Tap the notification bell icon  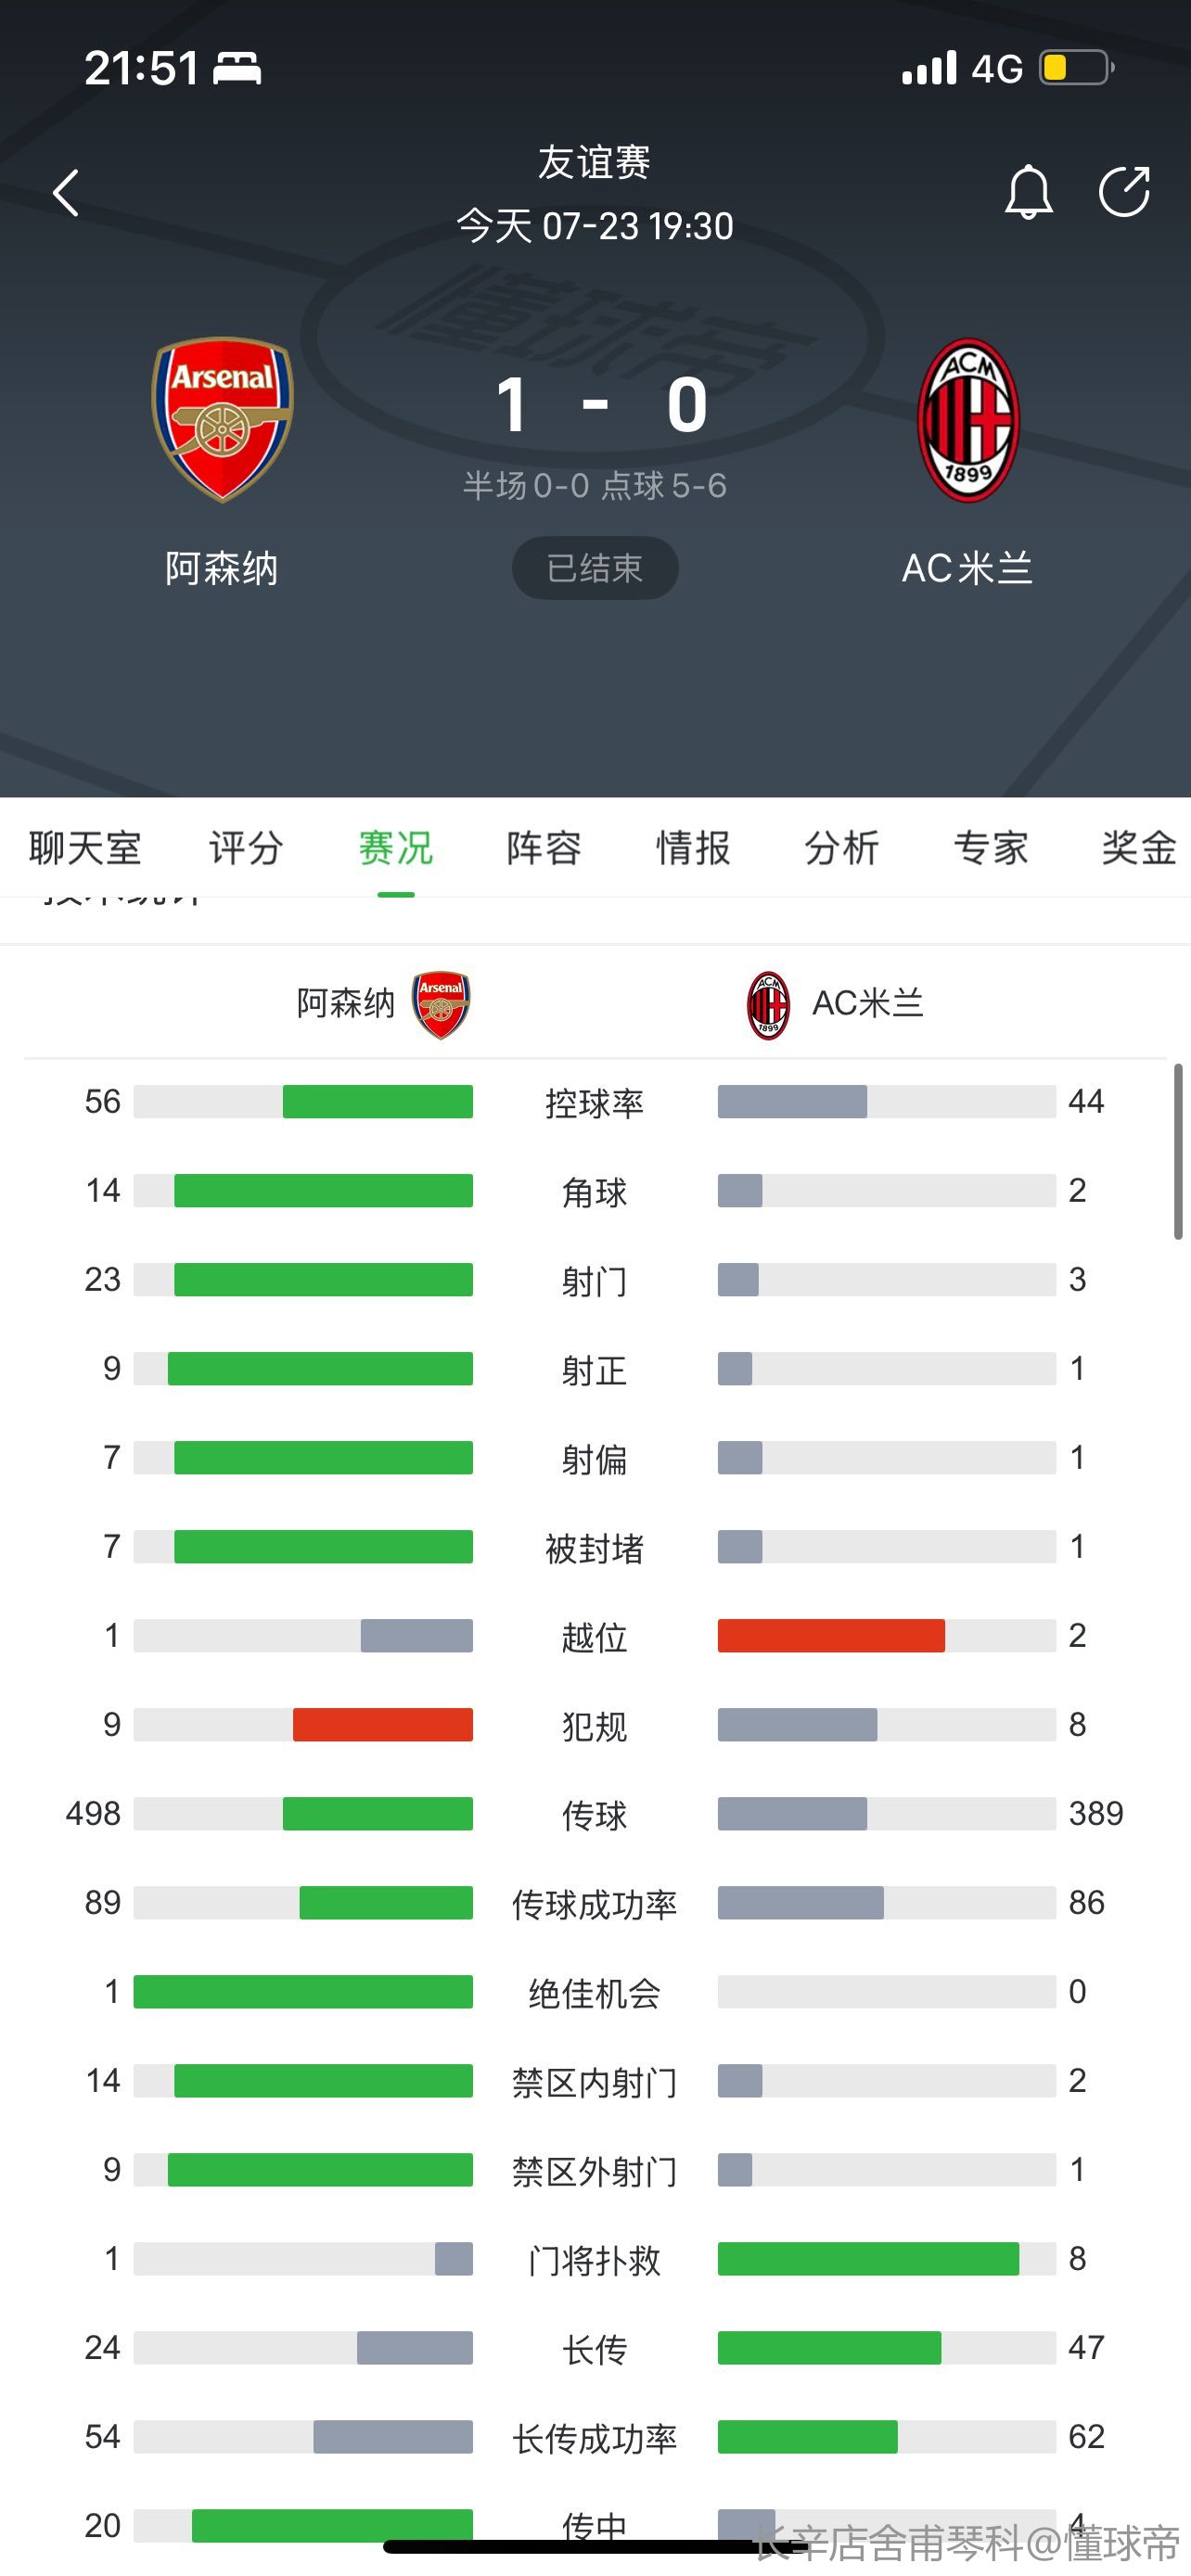[x=1028, y=192]
